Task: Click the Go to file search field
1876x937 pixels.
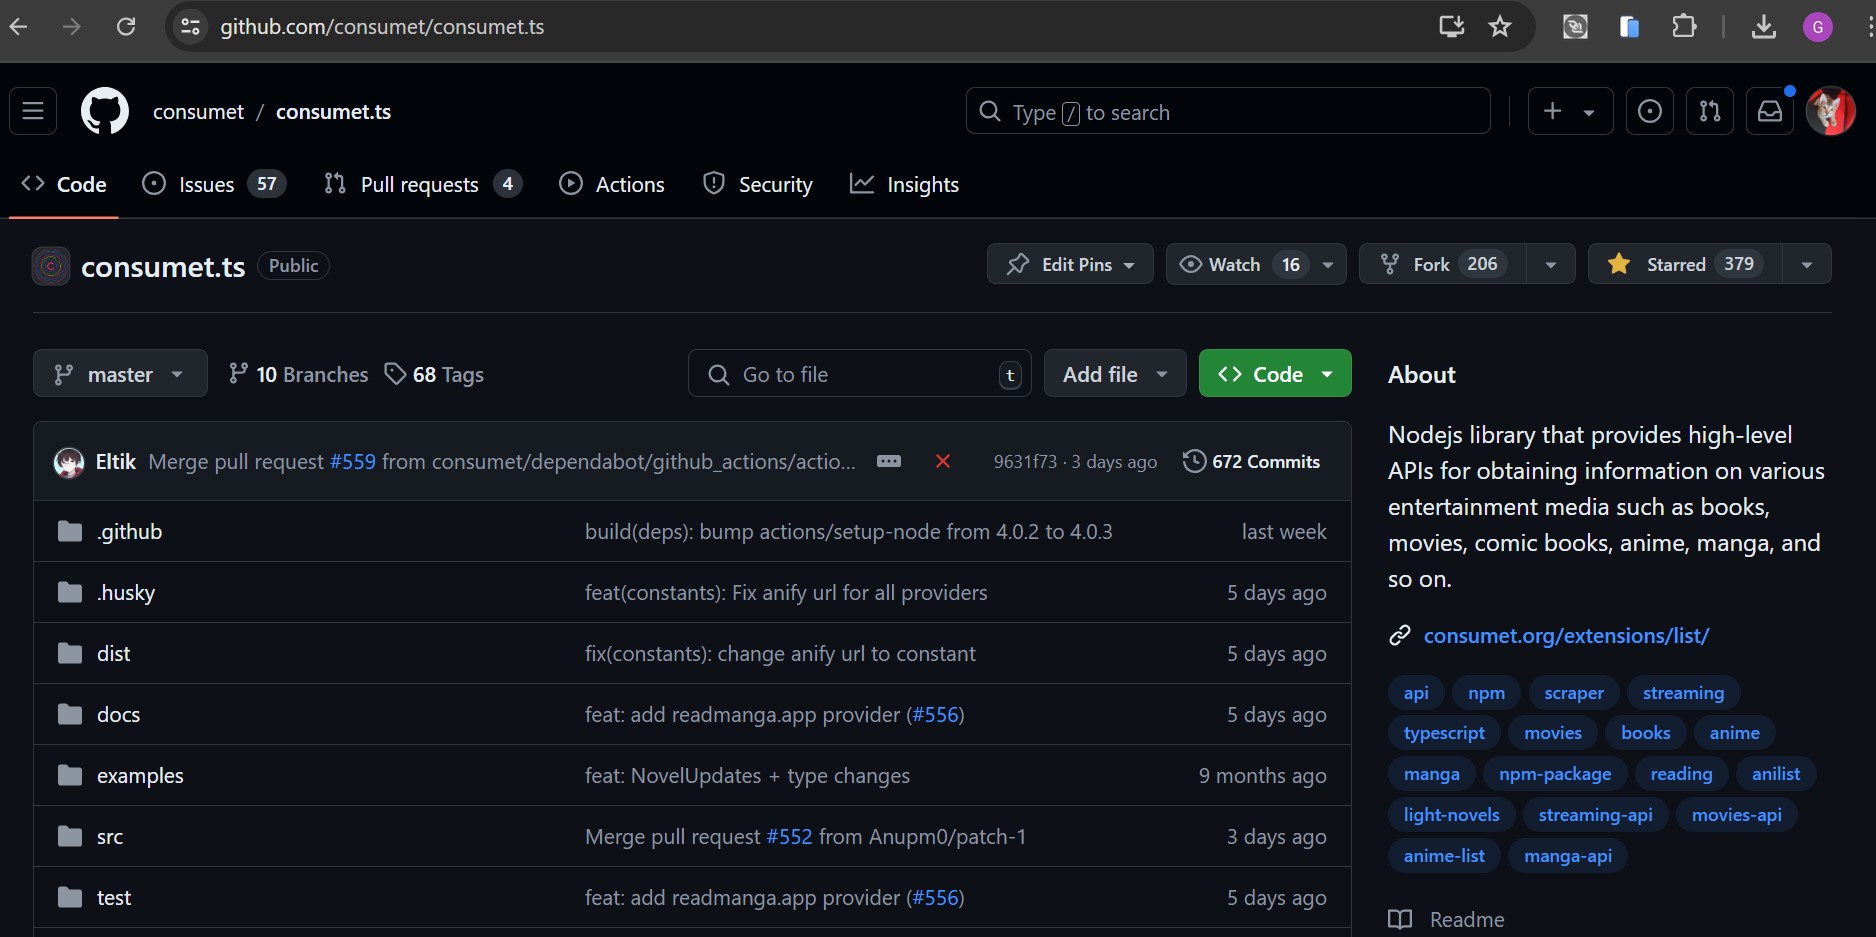Action: (860, 374)
